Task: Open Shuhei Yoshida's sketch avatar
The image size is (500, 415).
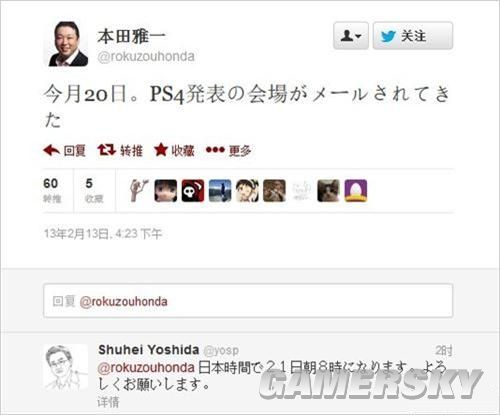Action: pos(66,367)
